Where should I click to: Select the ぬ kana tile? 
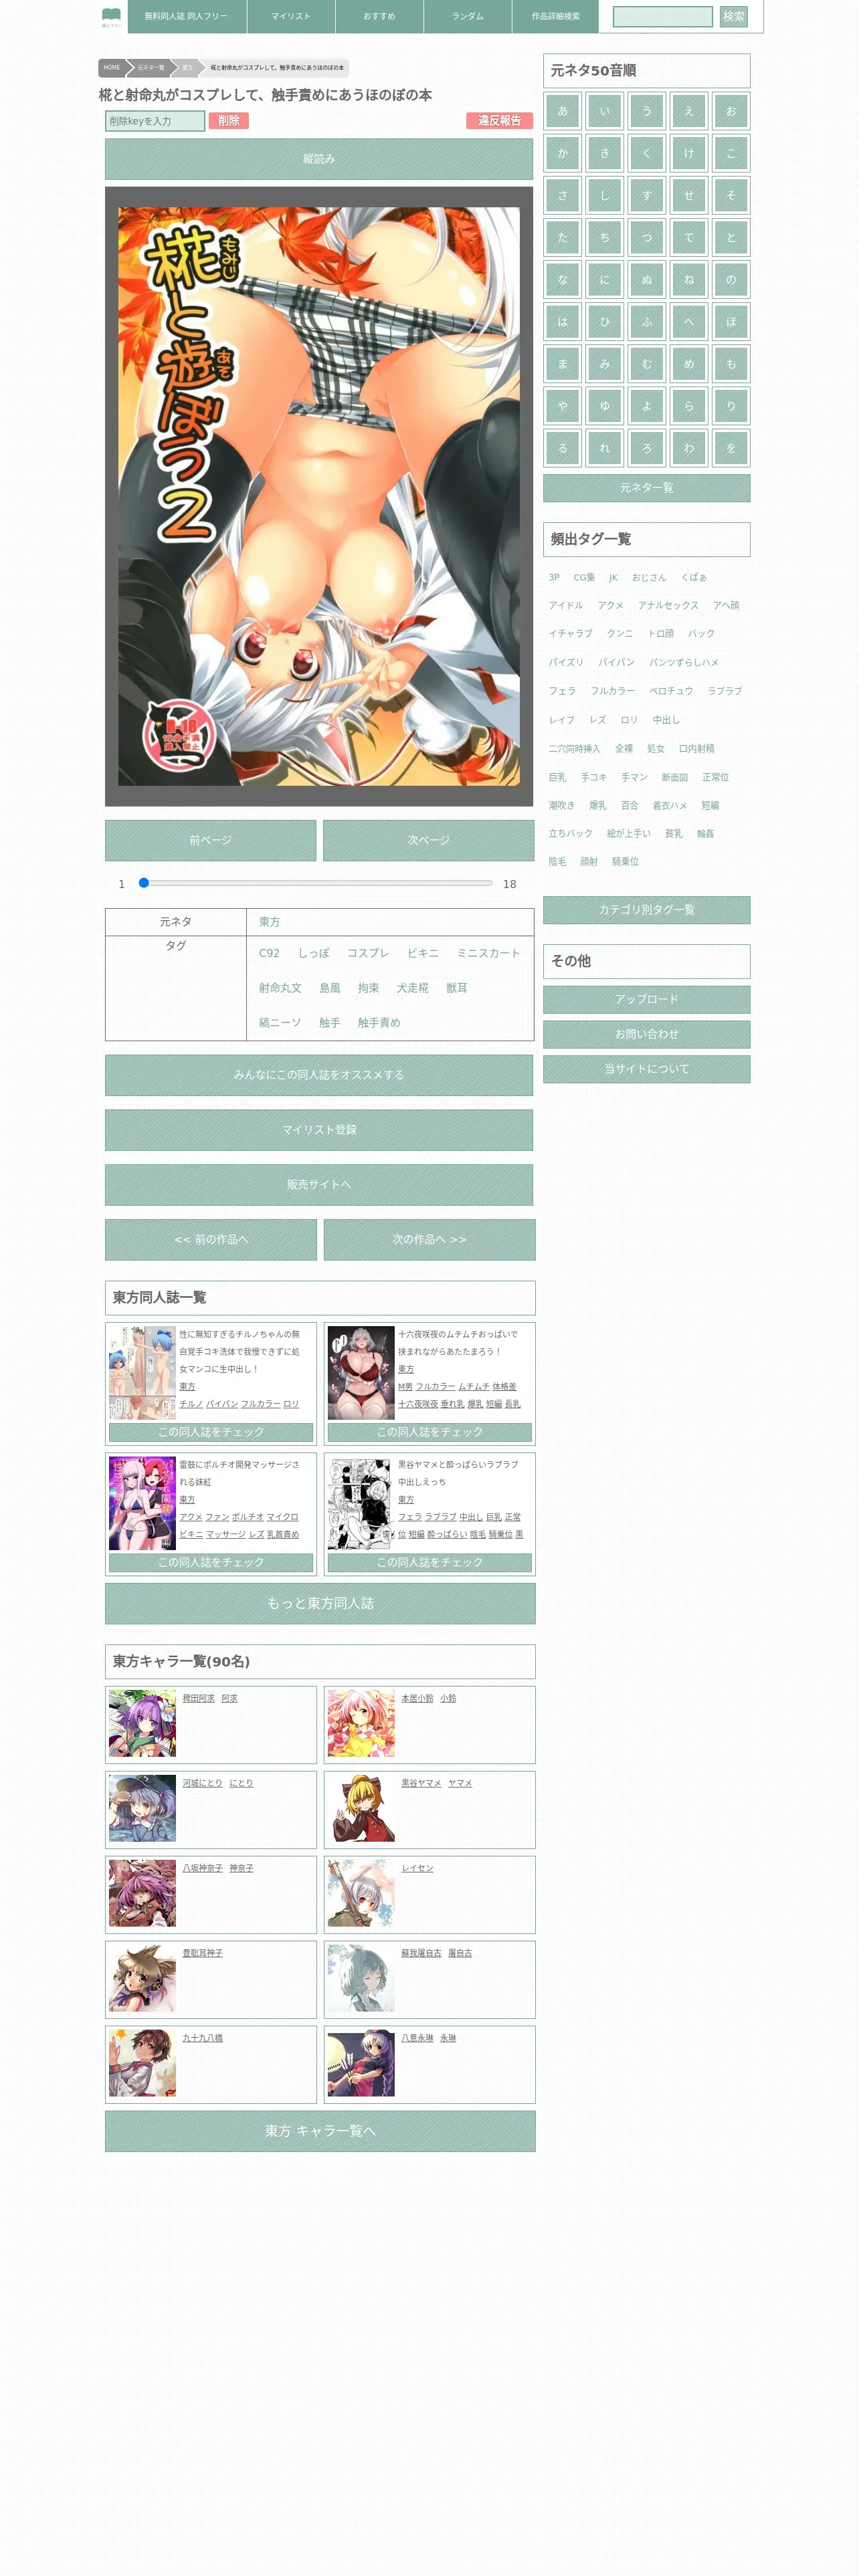click(x=647, y=280)
